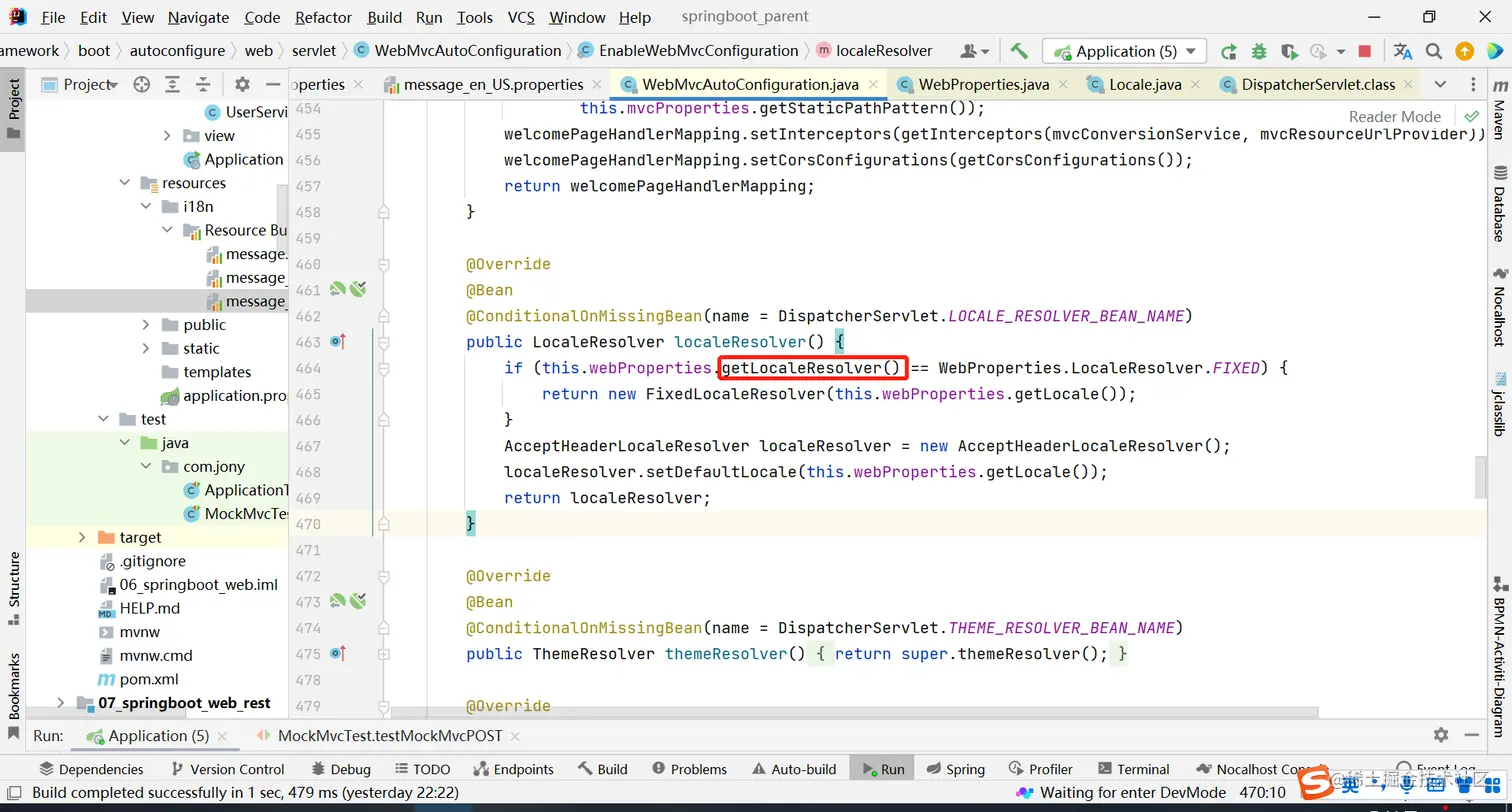Expand the target folder

tap(82, 537)
